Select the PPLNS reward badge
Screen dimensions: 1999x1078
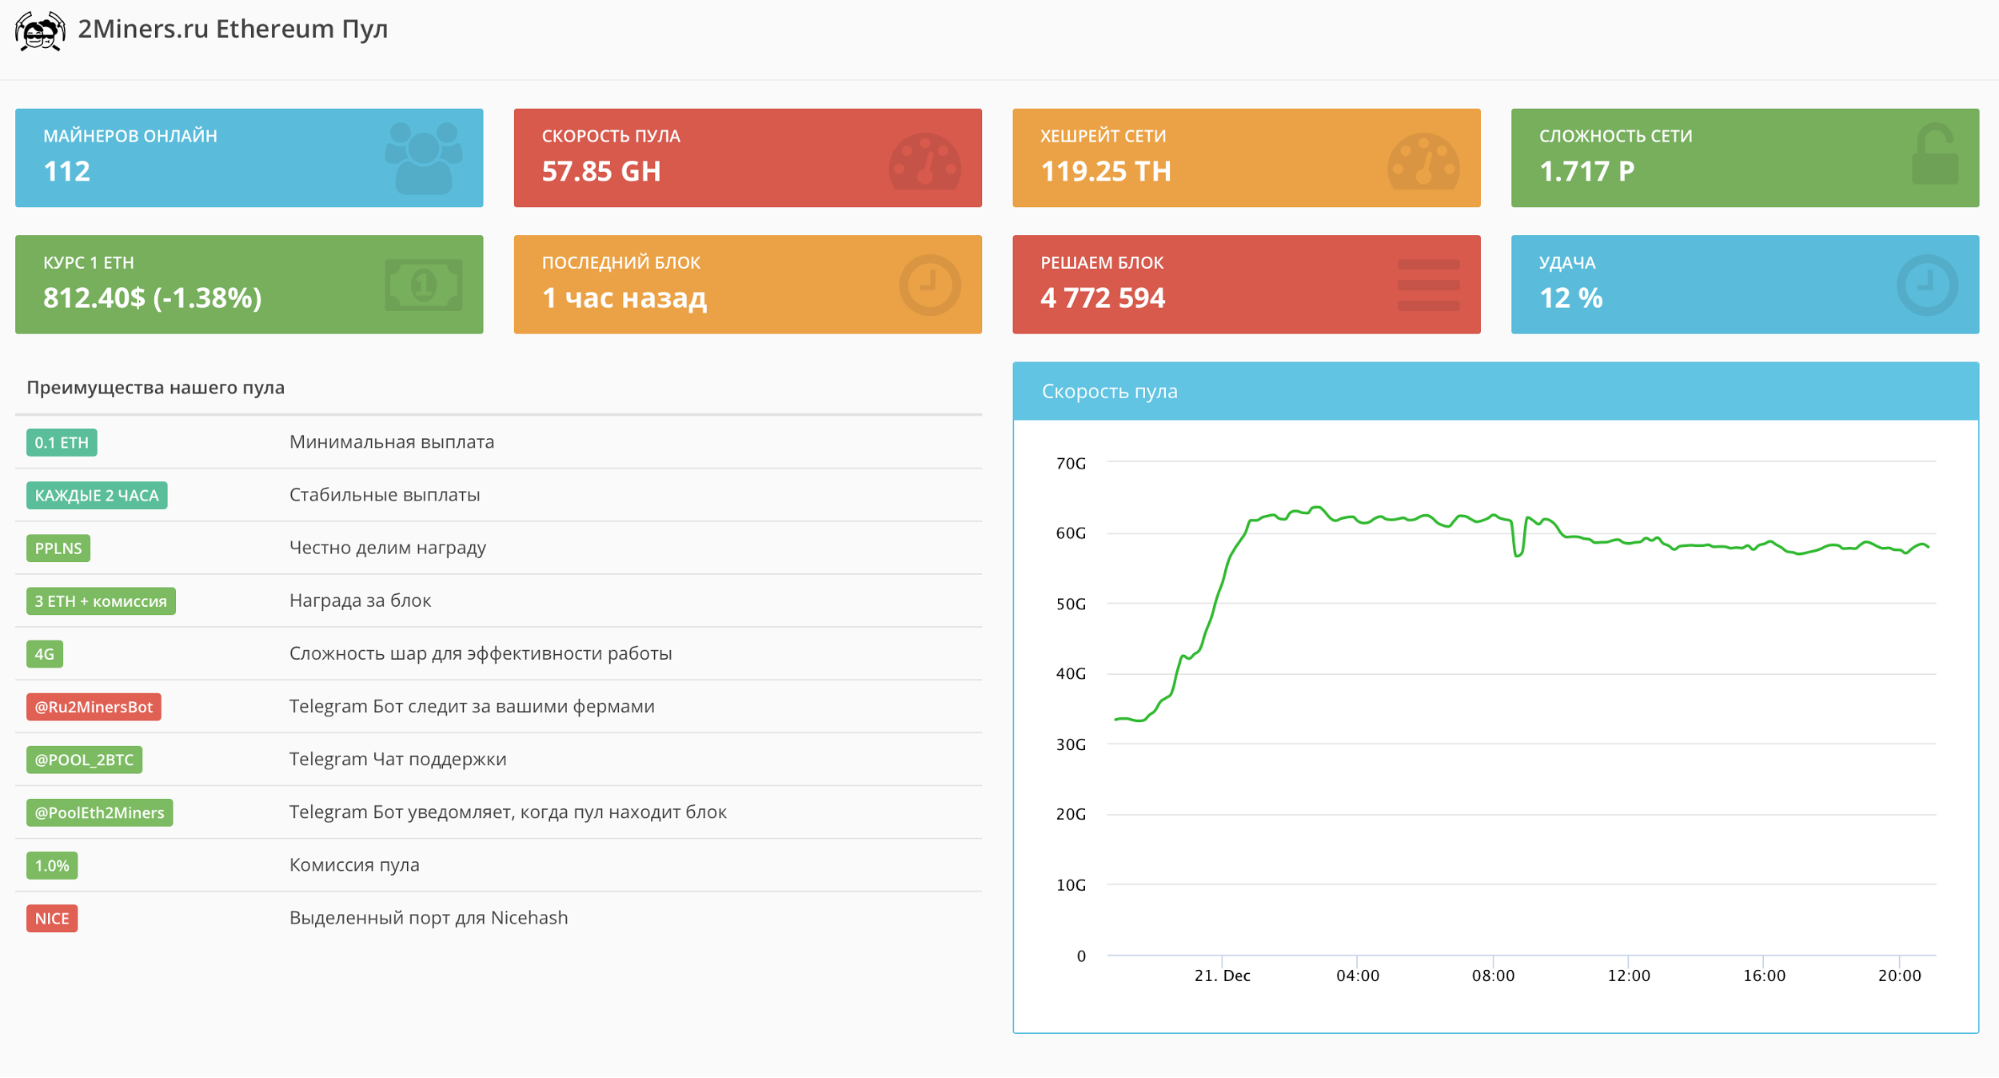tap(58, 548)
